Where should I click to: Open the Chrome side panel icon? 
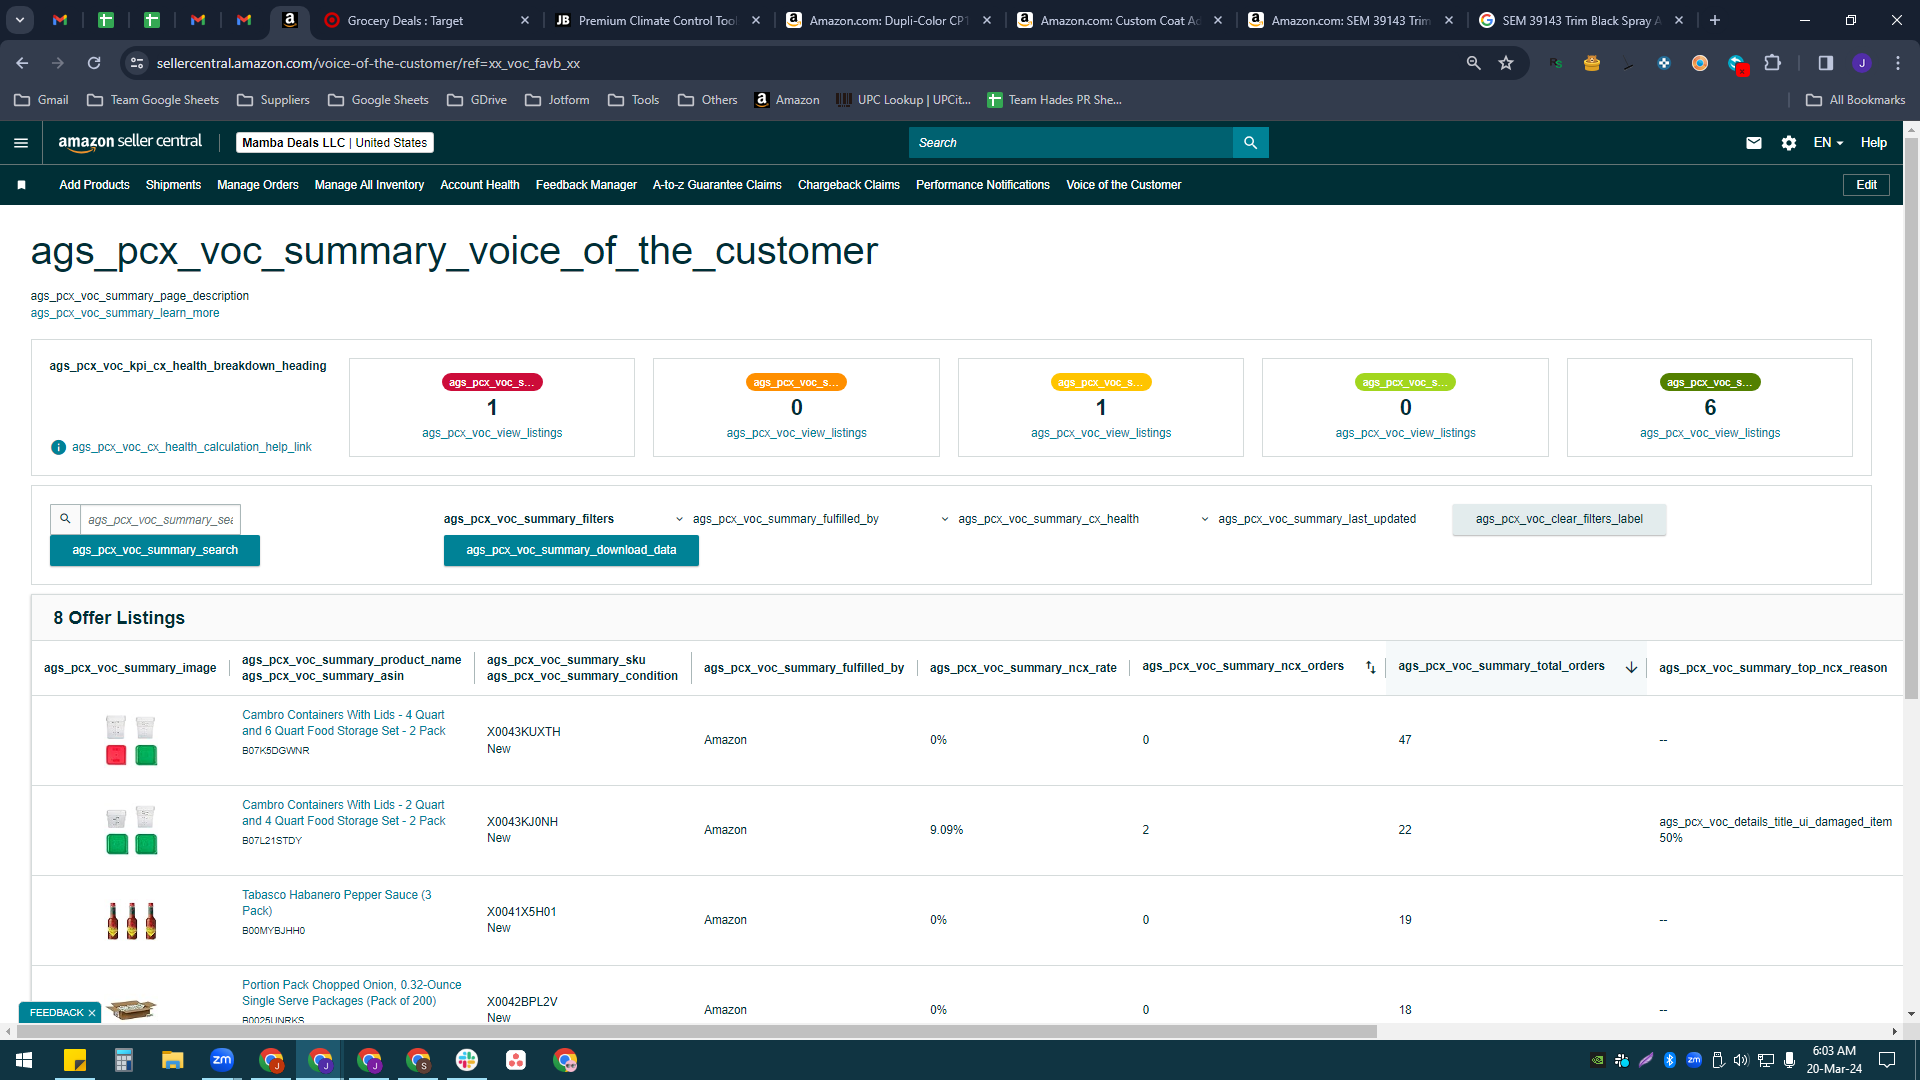[1826, 63]
